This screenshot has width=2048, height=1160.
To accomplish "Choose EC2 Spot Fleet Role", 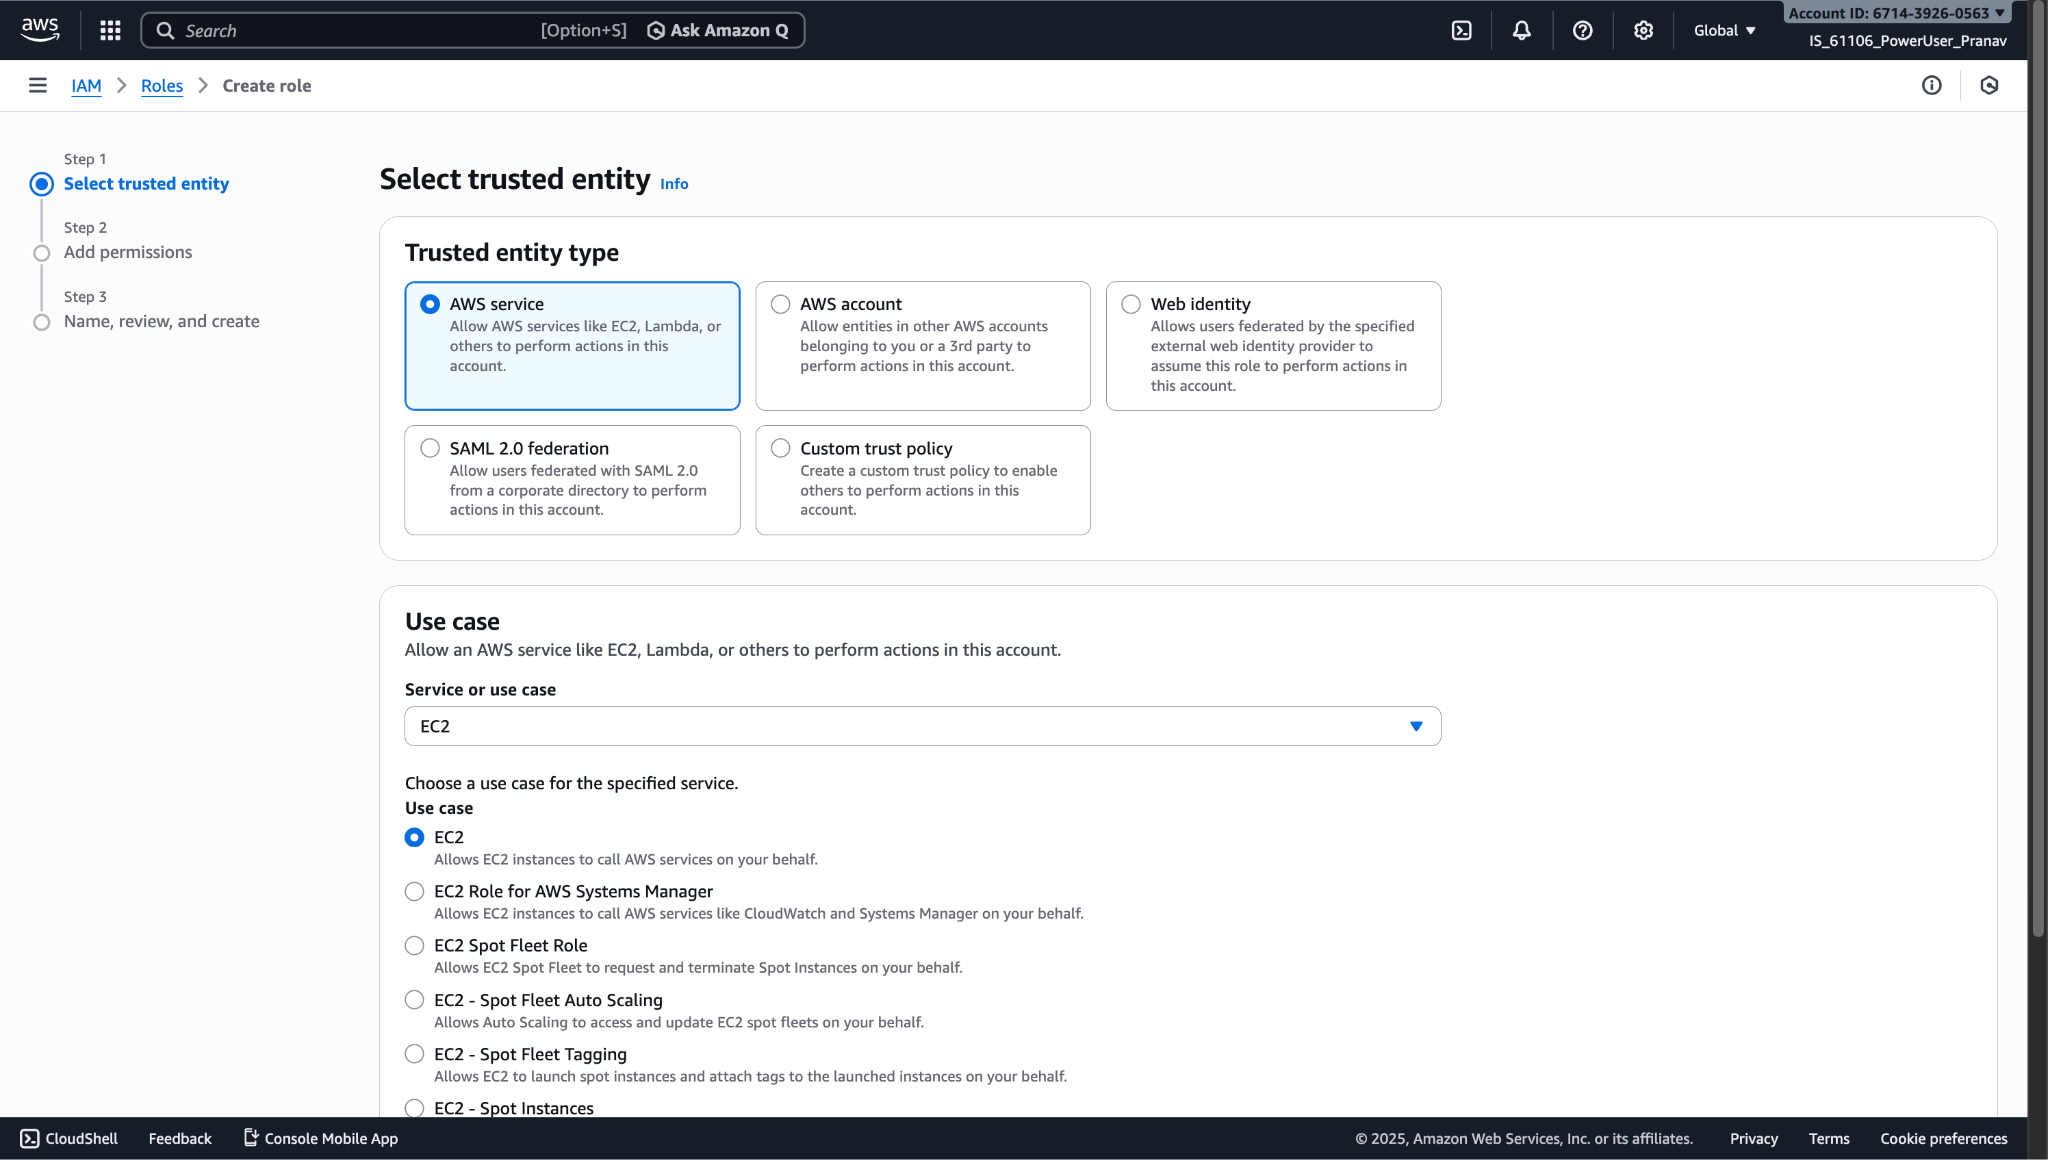I will click(x=414, y=945).
